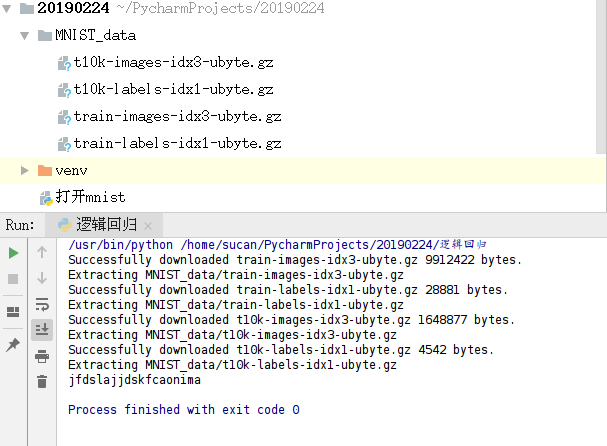This screenshot has width=607, height=446.
Task: Select t10k-images-idx3-ubyte.gz file
Action: coord(173,62)
